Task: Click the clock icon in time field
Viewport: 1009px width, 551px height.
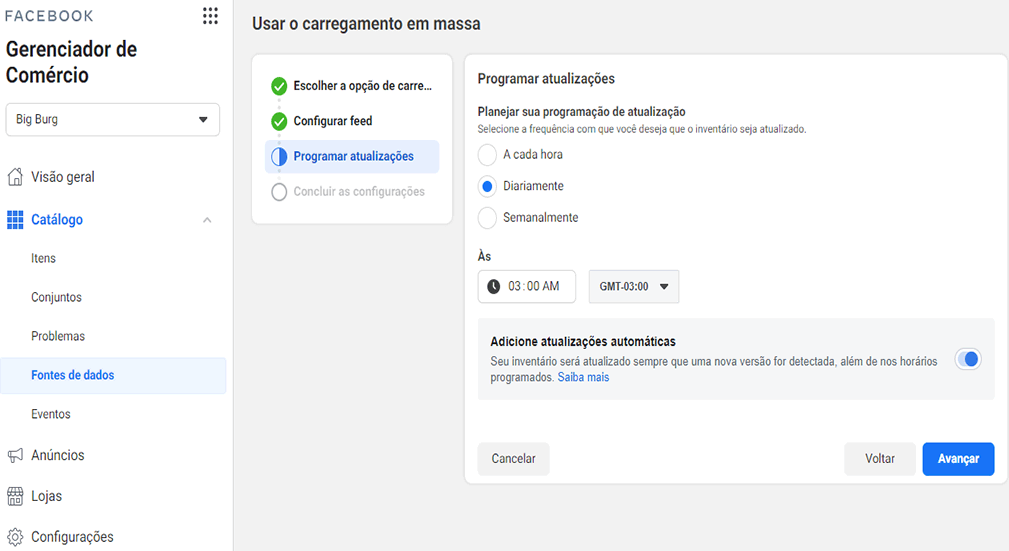Action: (x=494, y=286)
